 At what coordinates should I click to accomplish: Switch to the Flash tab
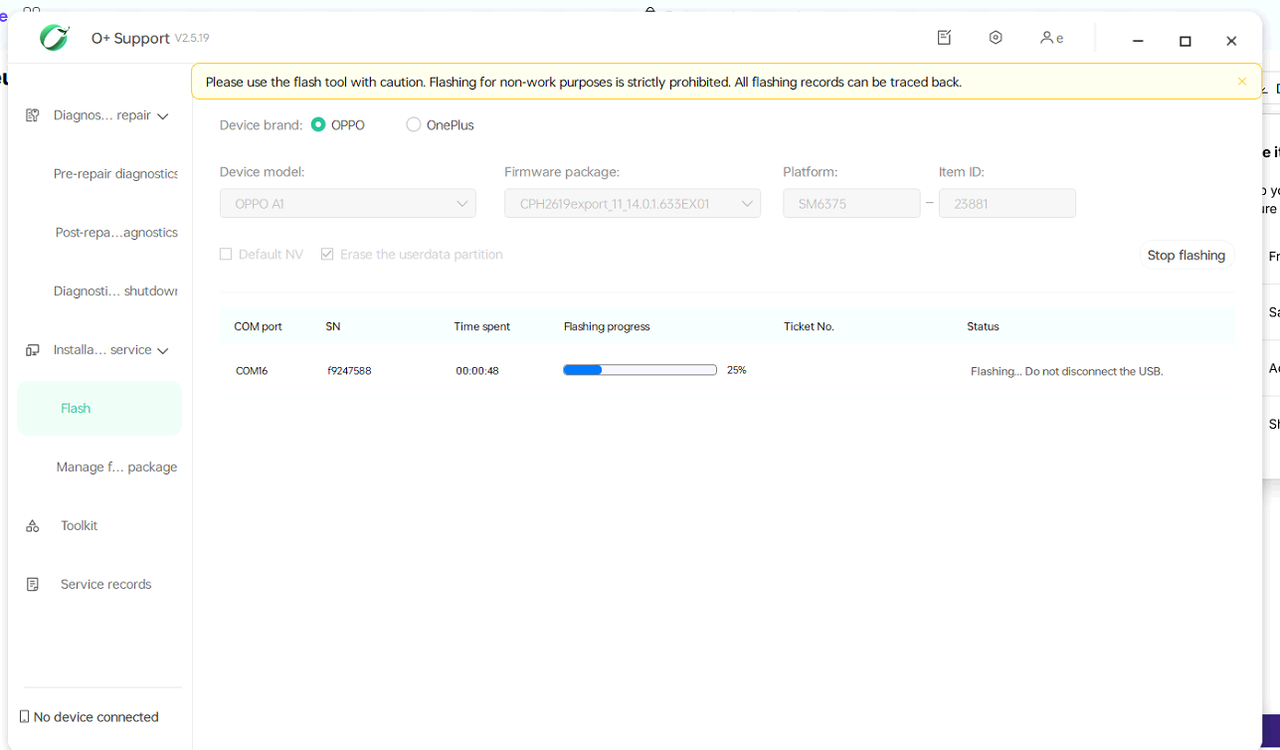point(75,408)
